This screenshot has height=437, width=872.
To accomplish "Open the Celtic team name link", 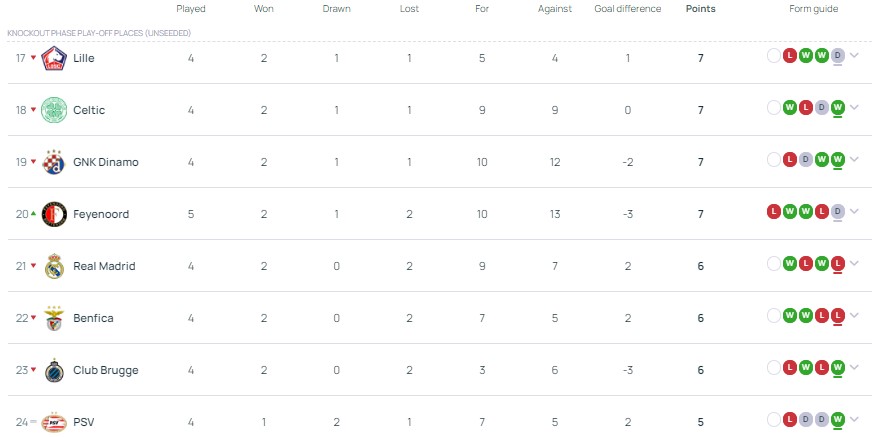I will [x=89, y=110].
